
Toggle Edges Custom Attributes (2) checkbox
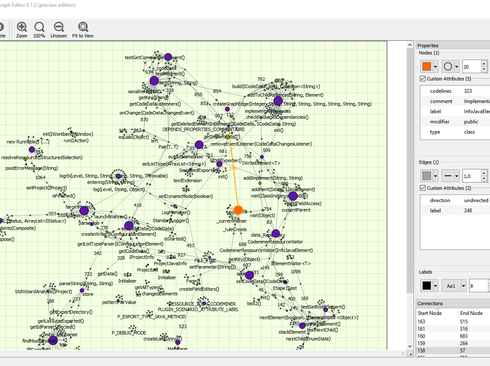[x=423, y=188]
